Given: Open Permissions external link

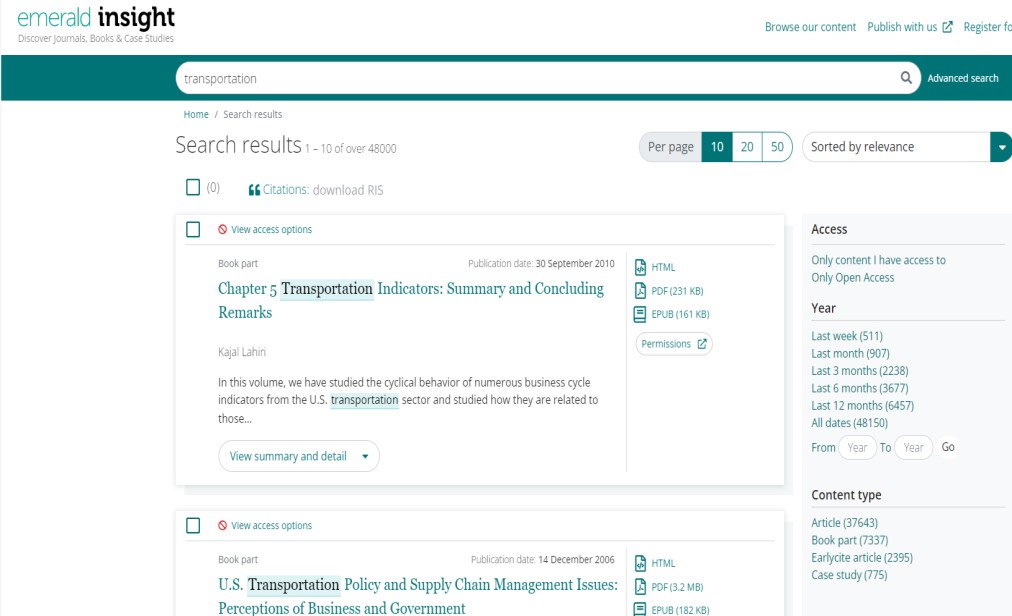Looking at the screenshot, I should pos(674,344).
